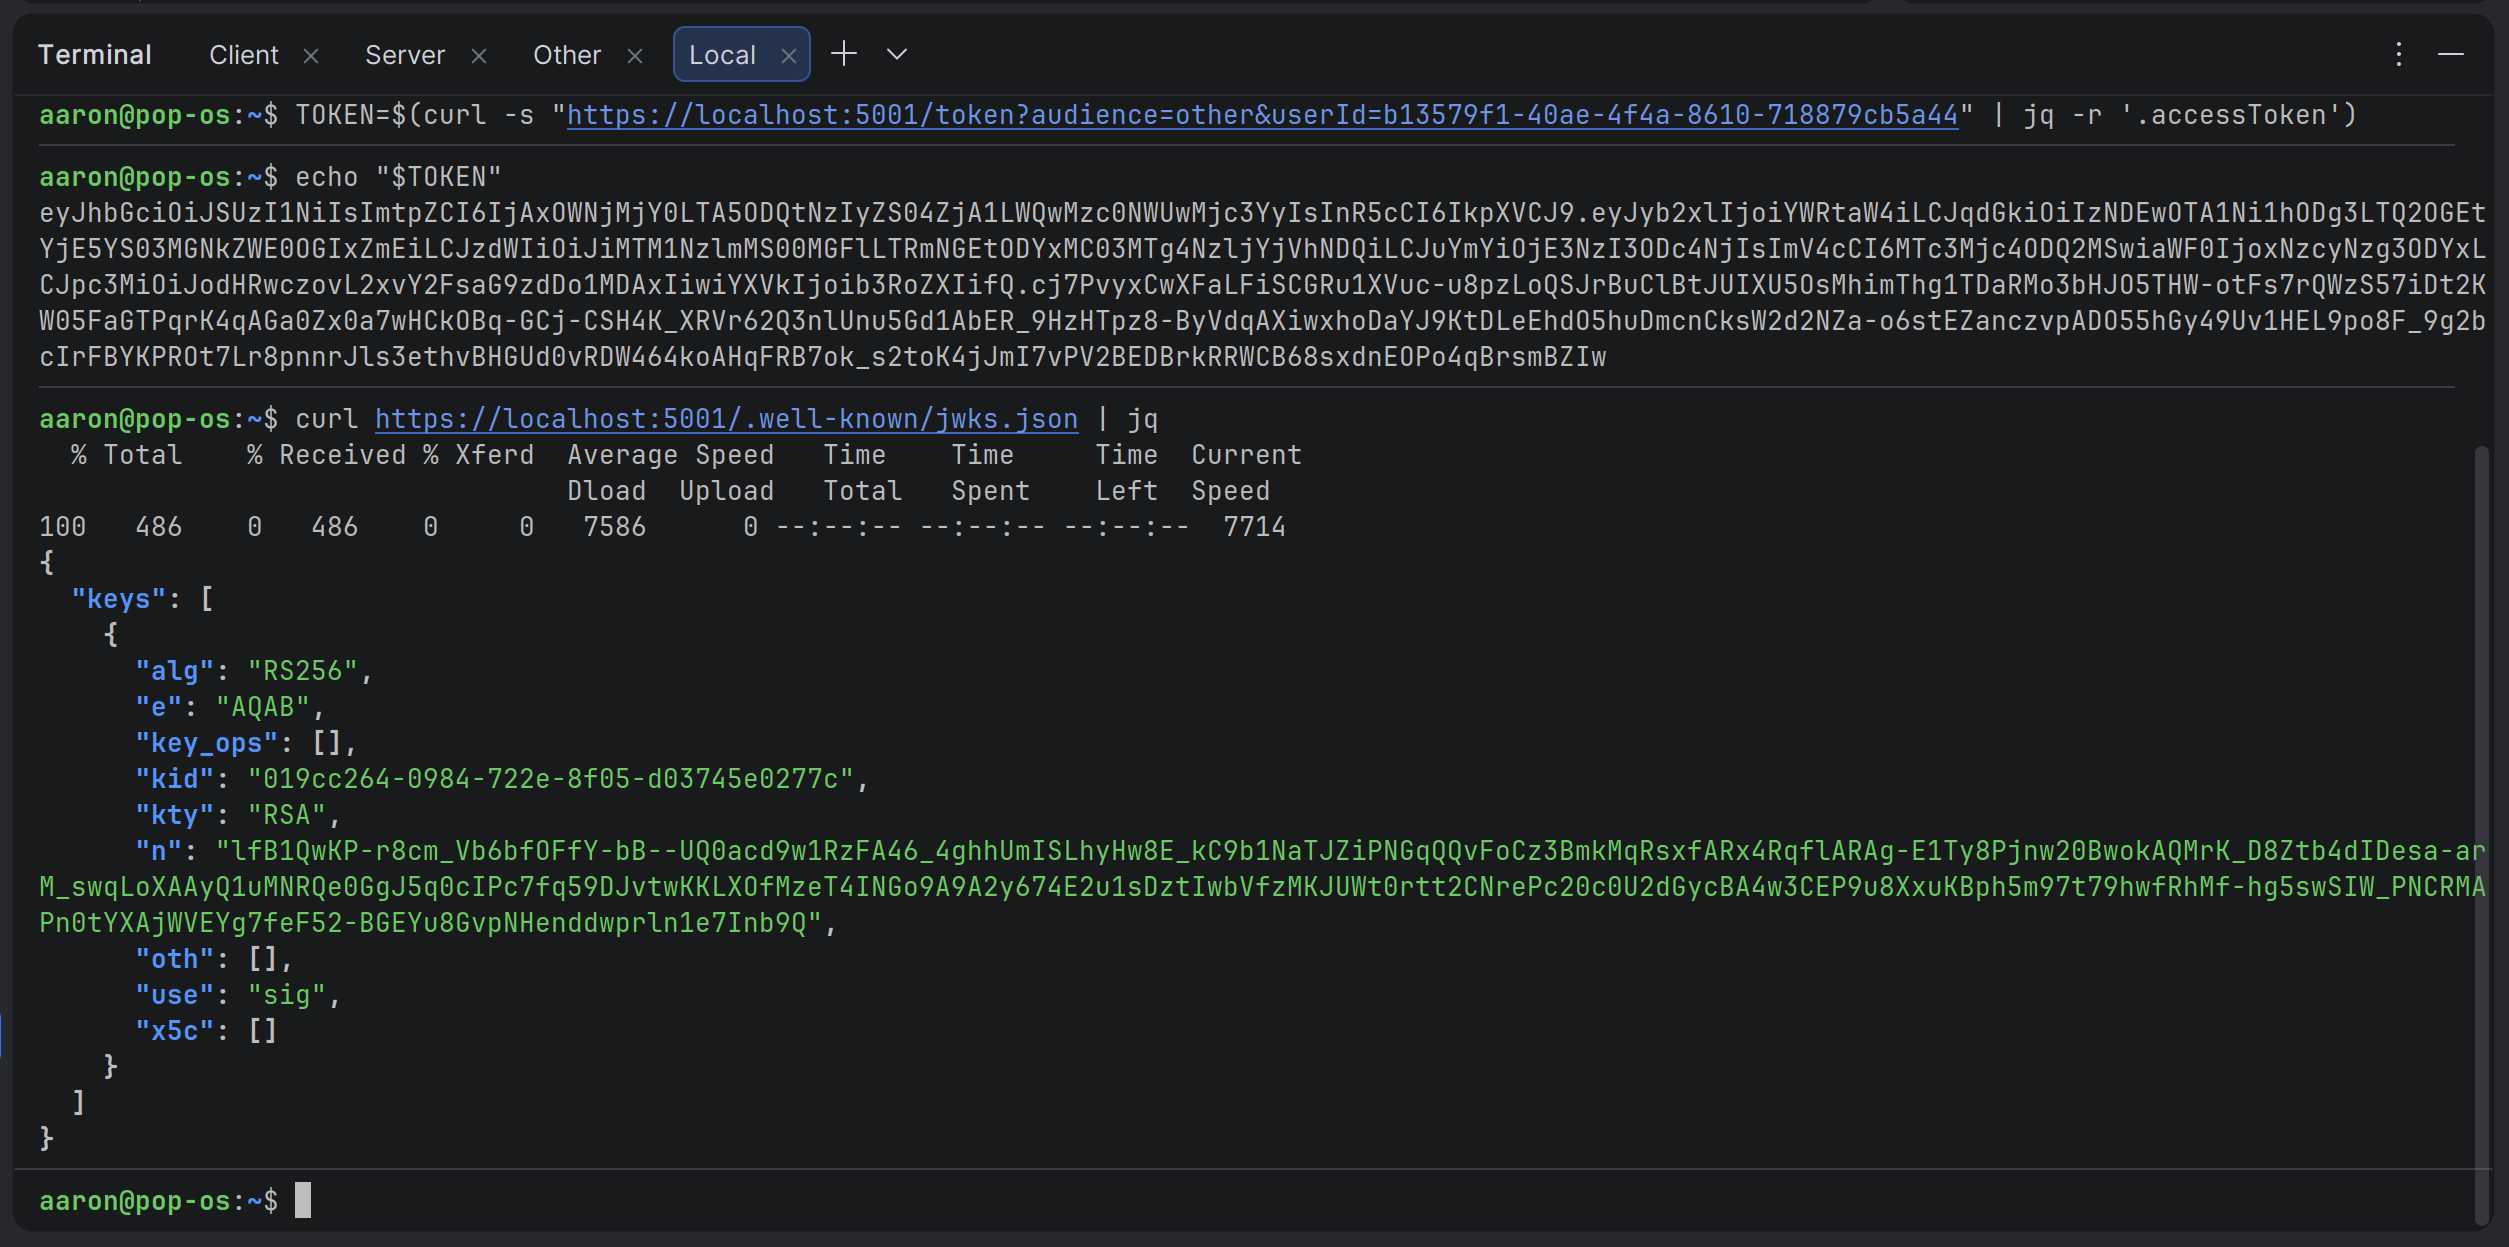Switch to the Server tab
The image size is (2509, 1247).
404,55
